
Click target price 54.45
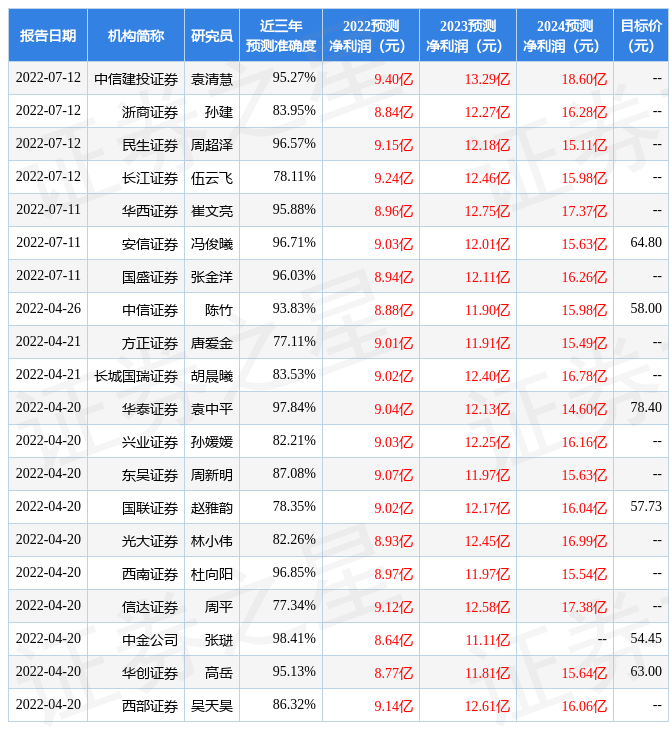(646, 639)
